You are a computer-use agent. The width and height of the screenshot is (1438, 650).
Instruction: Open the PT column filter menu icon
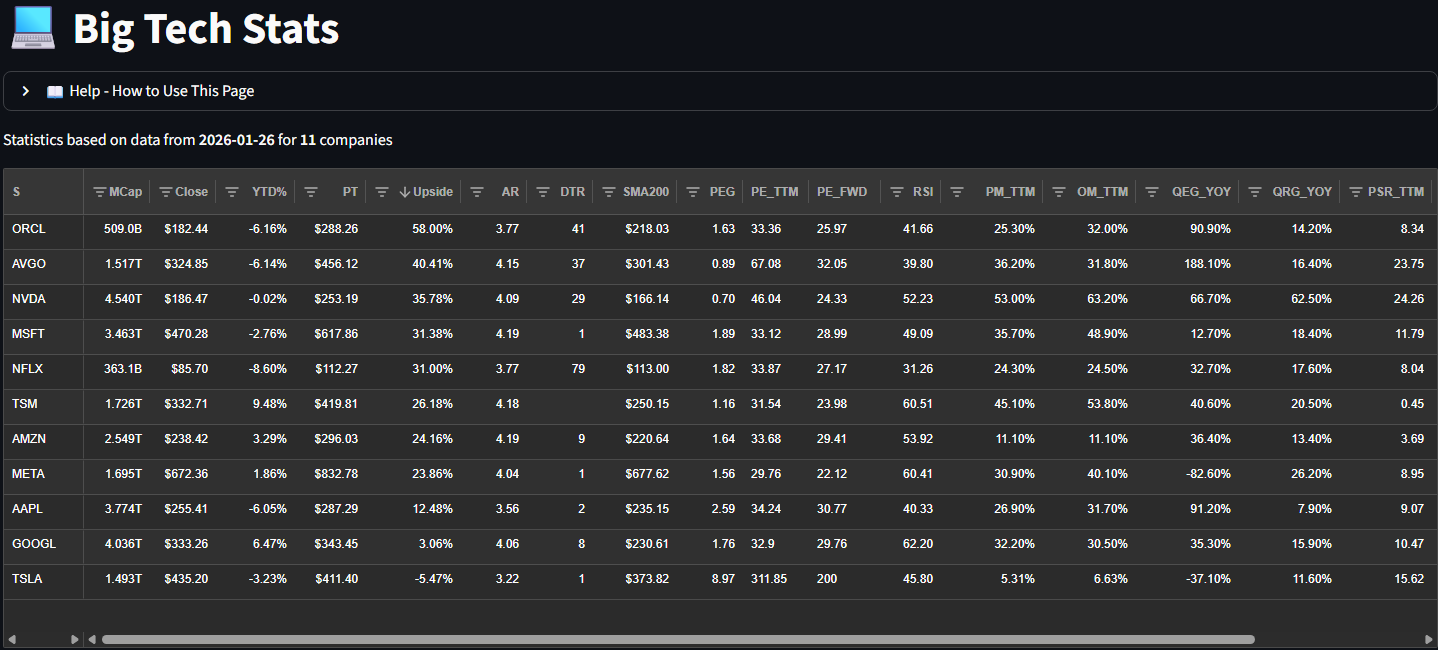click(x=311, y=192)
